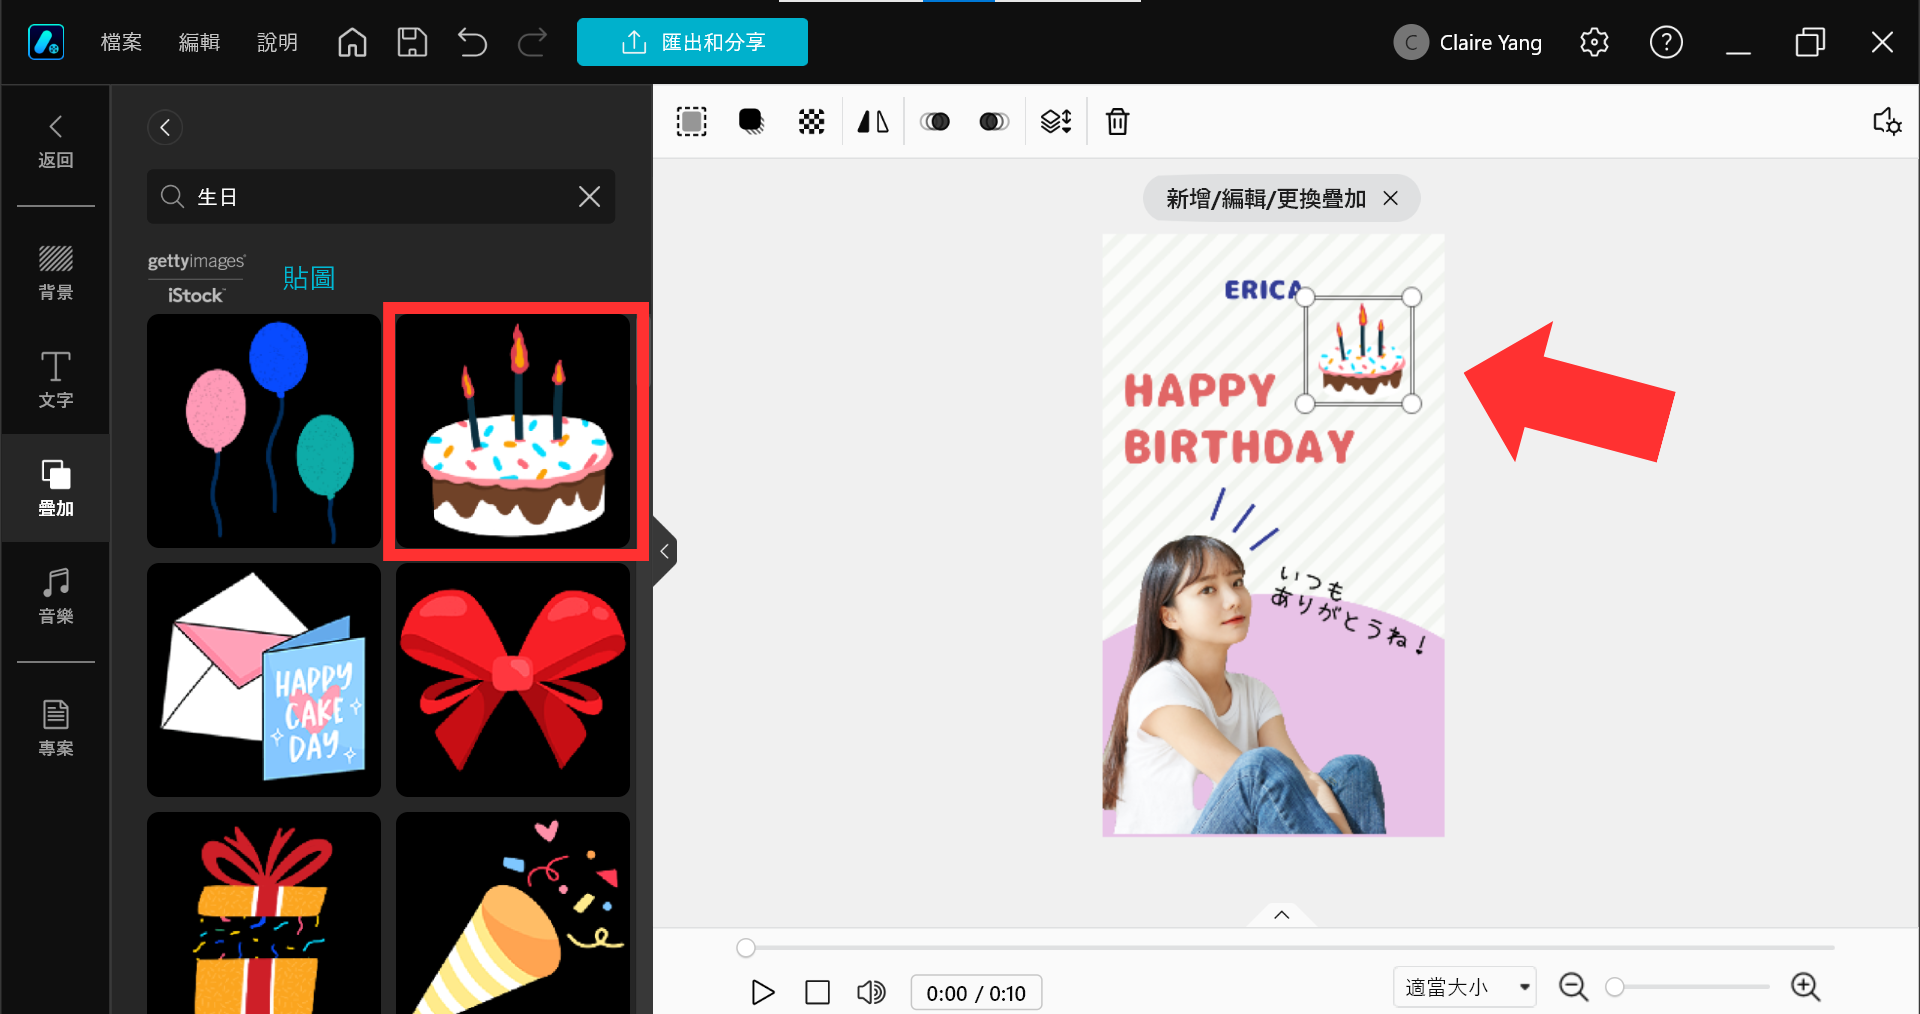Choose the gift box sticker thumbnail
Screen dimensions: 1920x1014
[x=264, y=913]
